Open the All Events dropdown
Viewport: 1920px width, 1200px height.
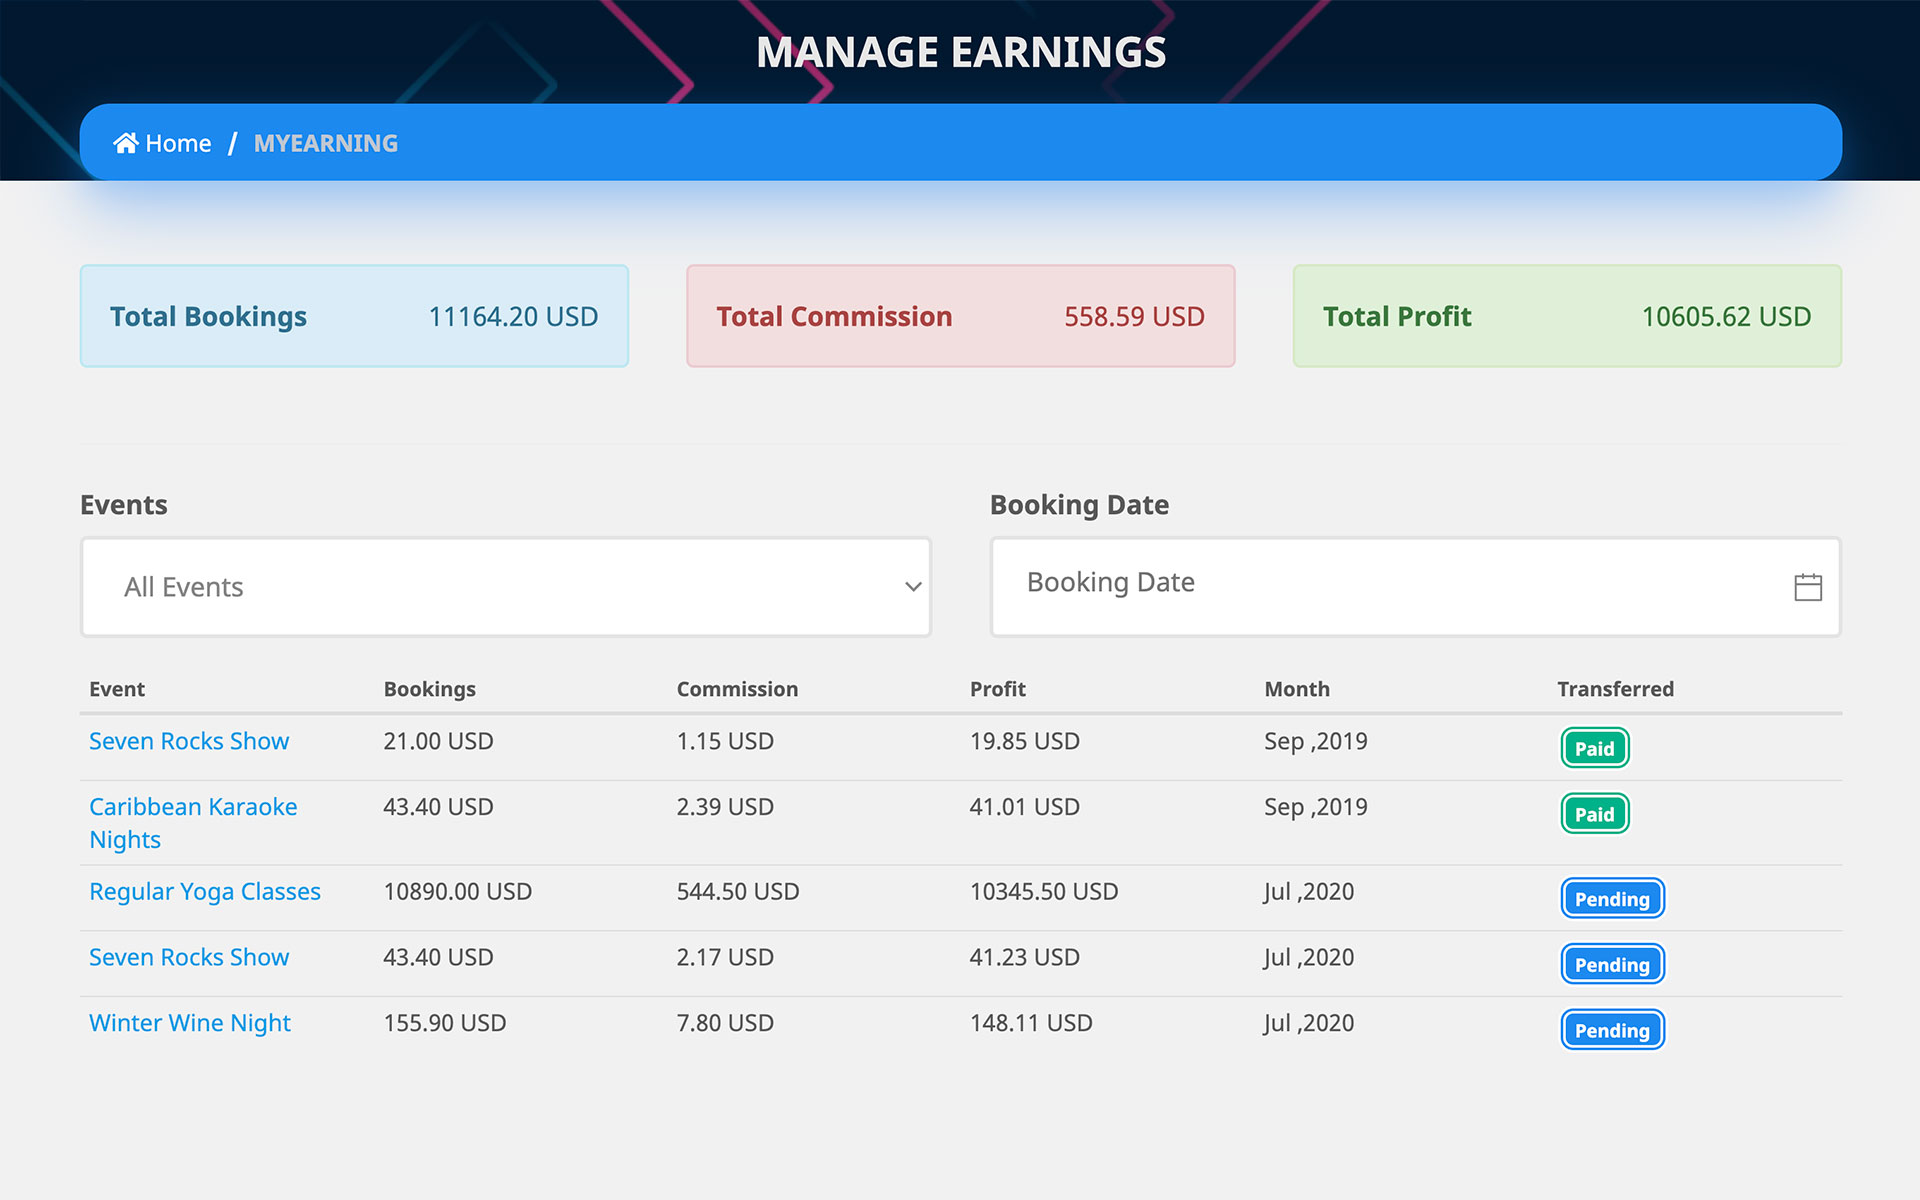point(505,587)
